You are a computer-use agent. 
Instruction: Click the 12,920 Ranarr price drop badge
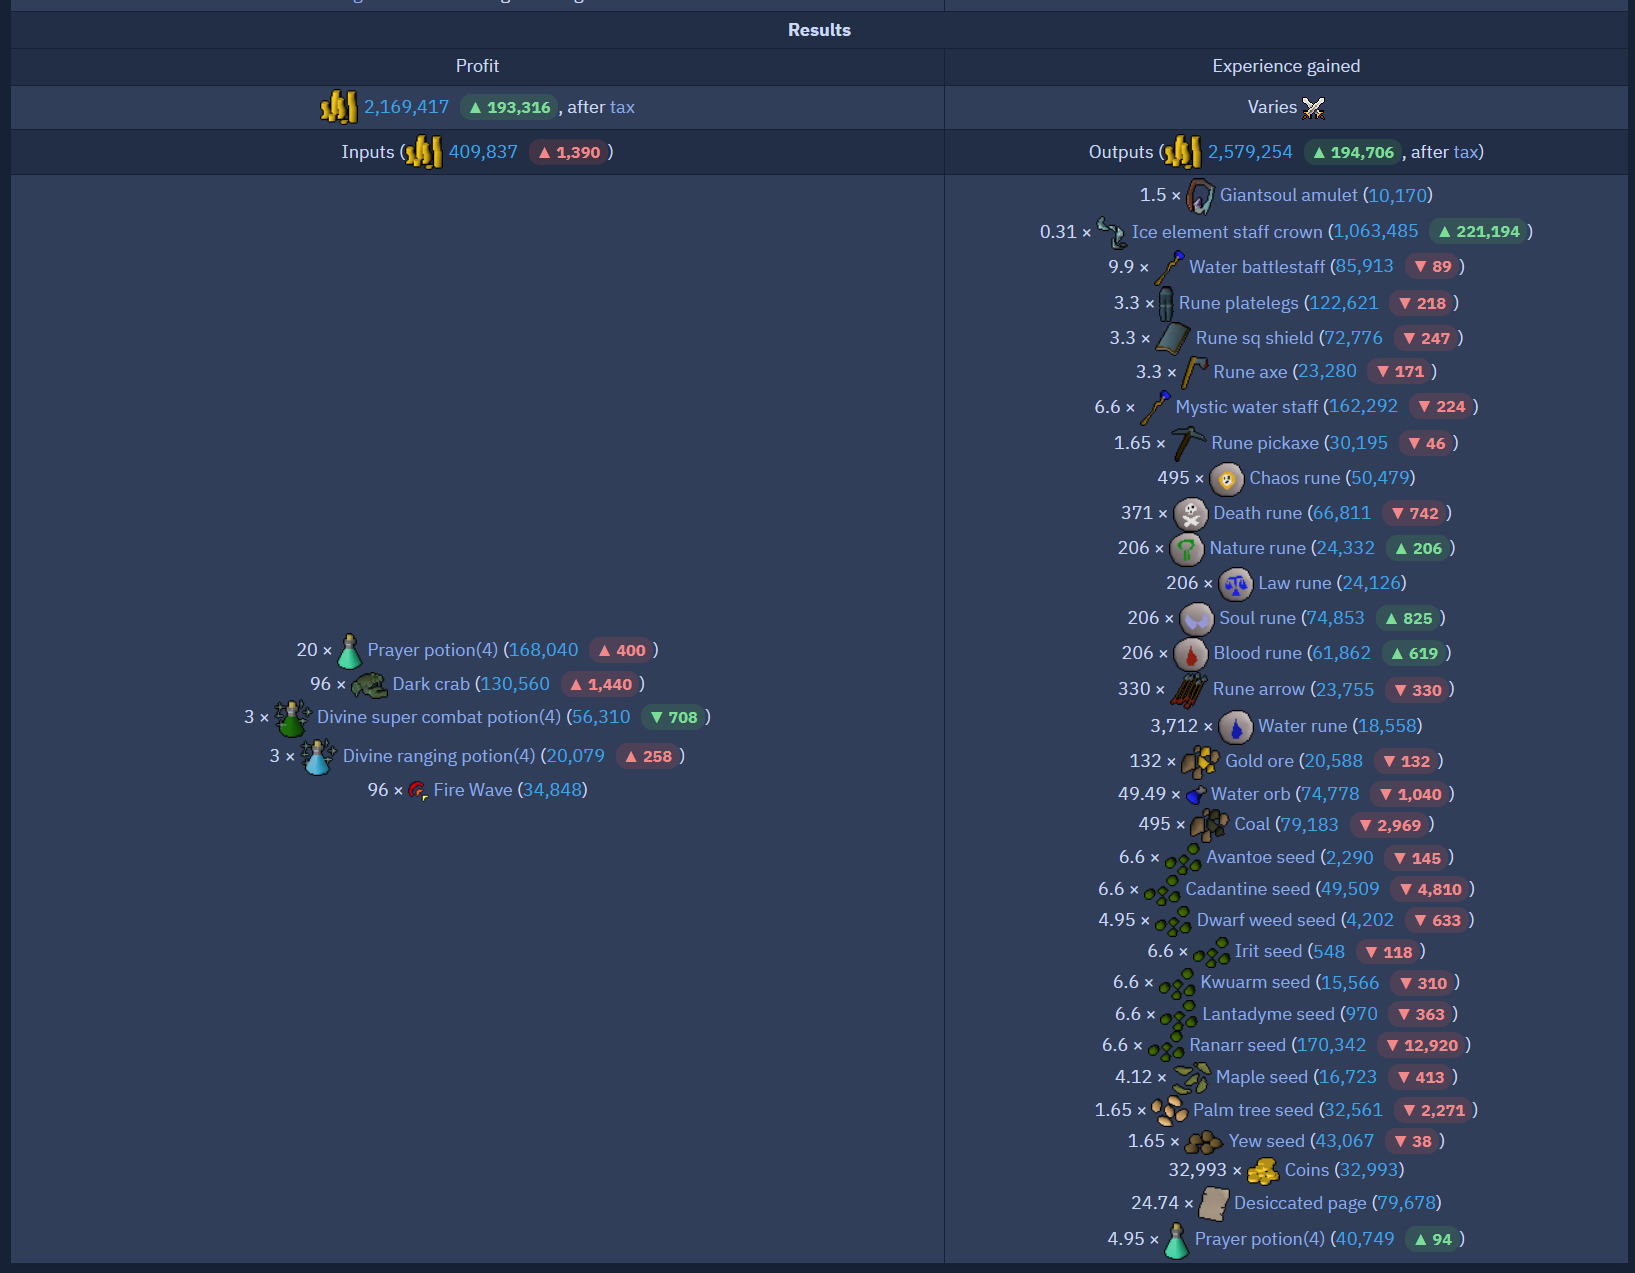[x=1421, y=1046]
